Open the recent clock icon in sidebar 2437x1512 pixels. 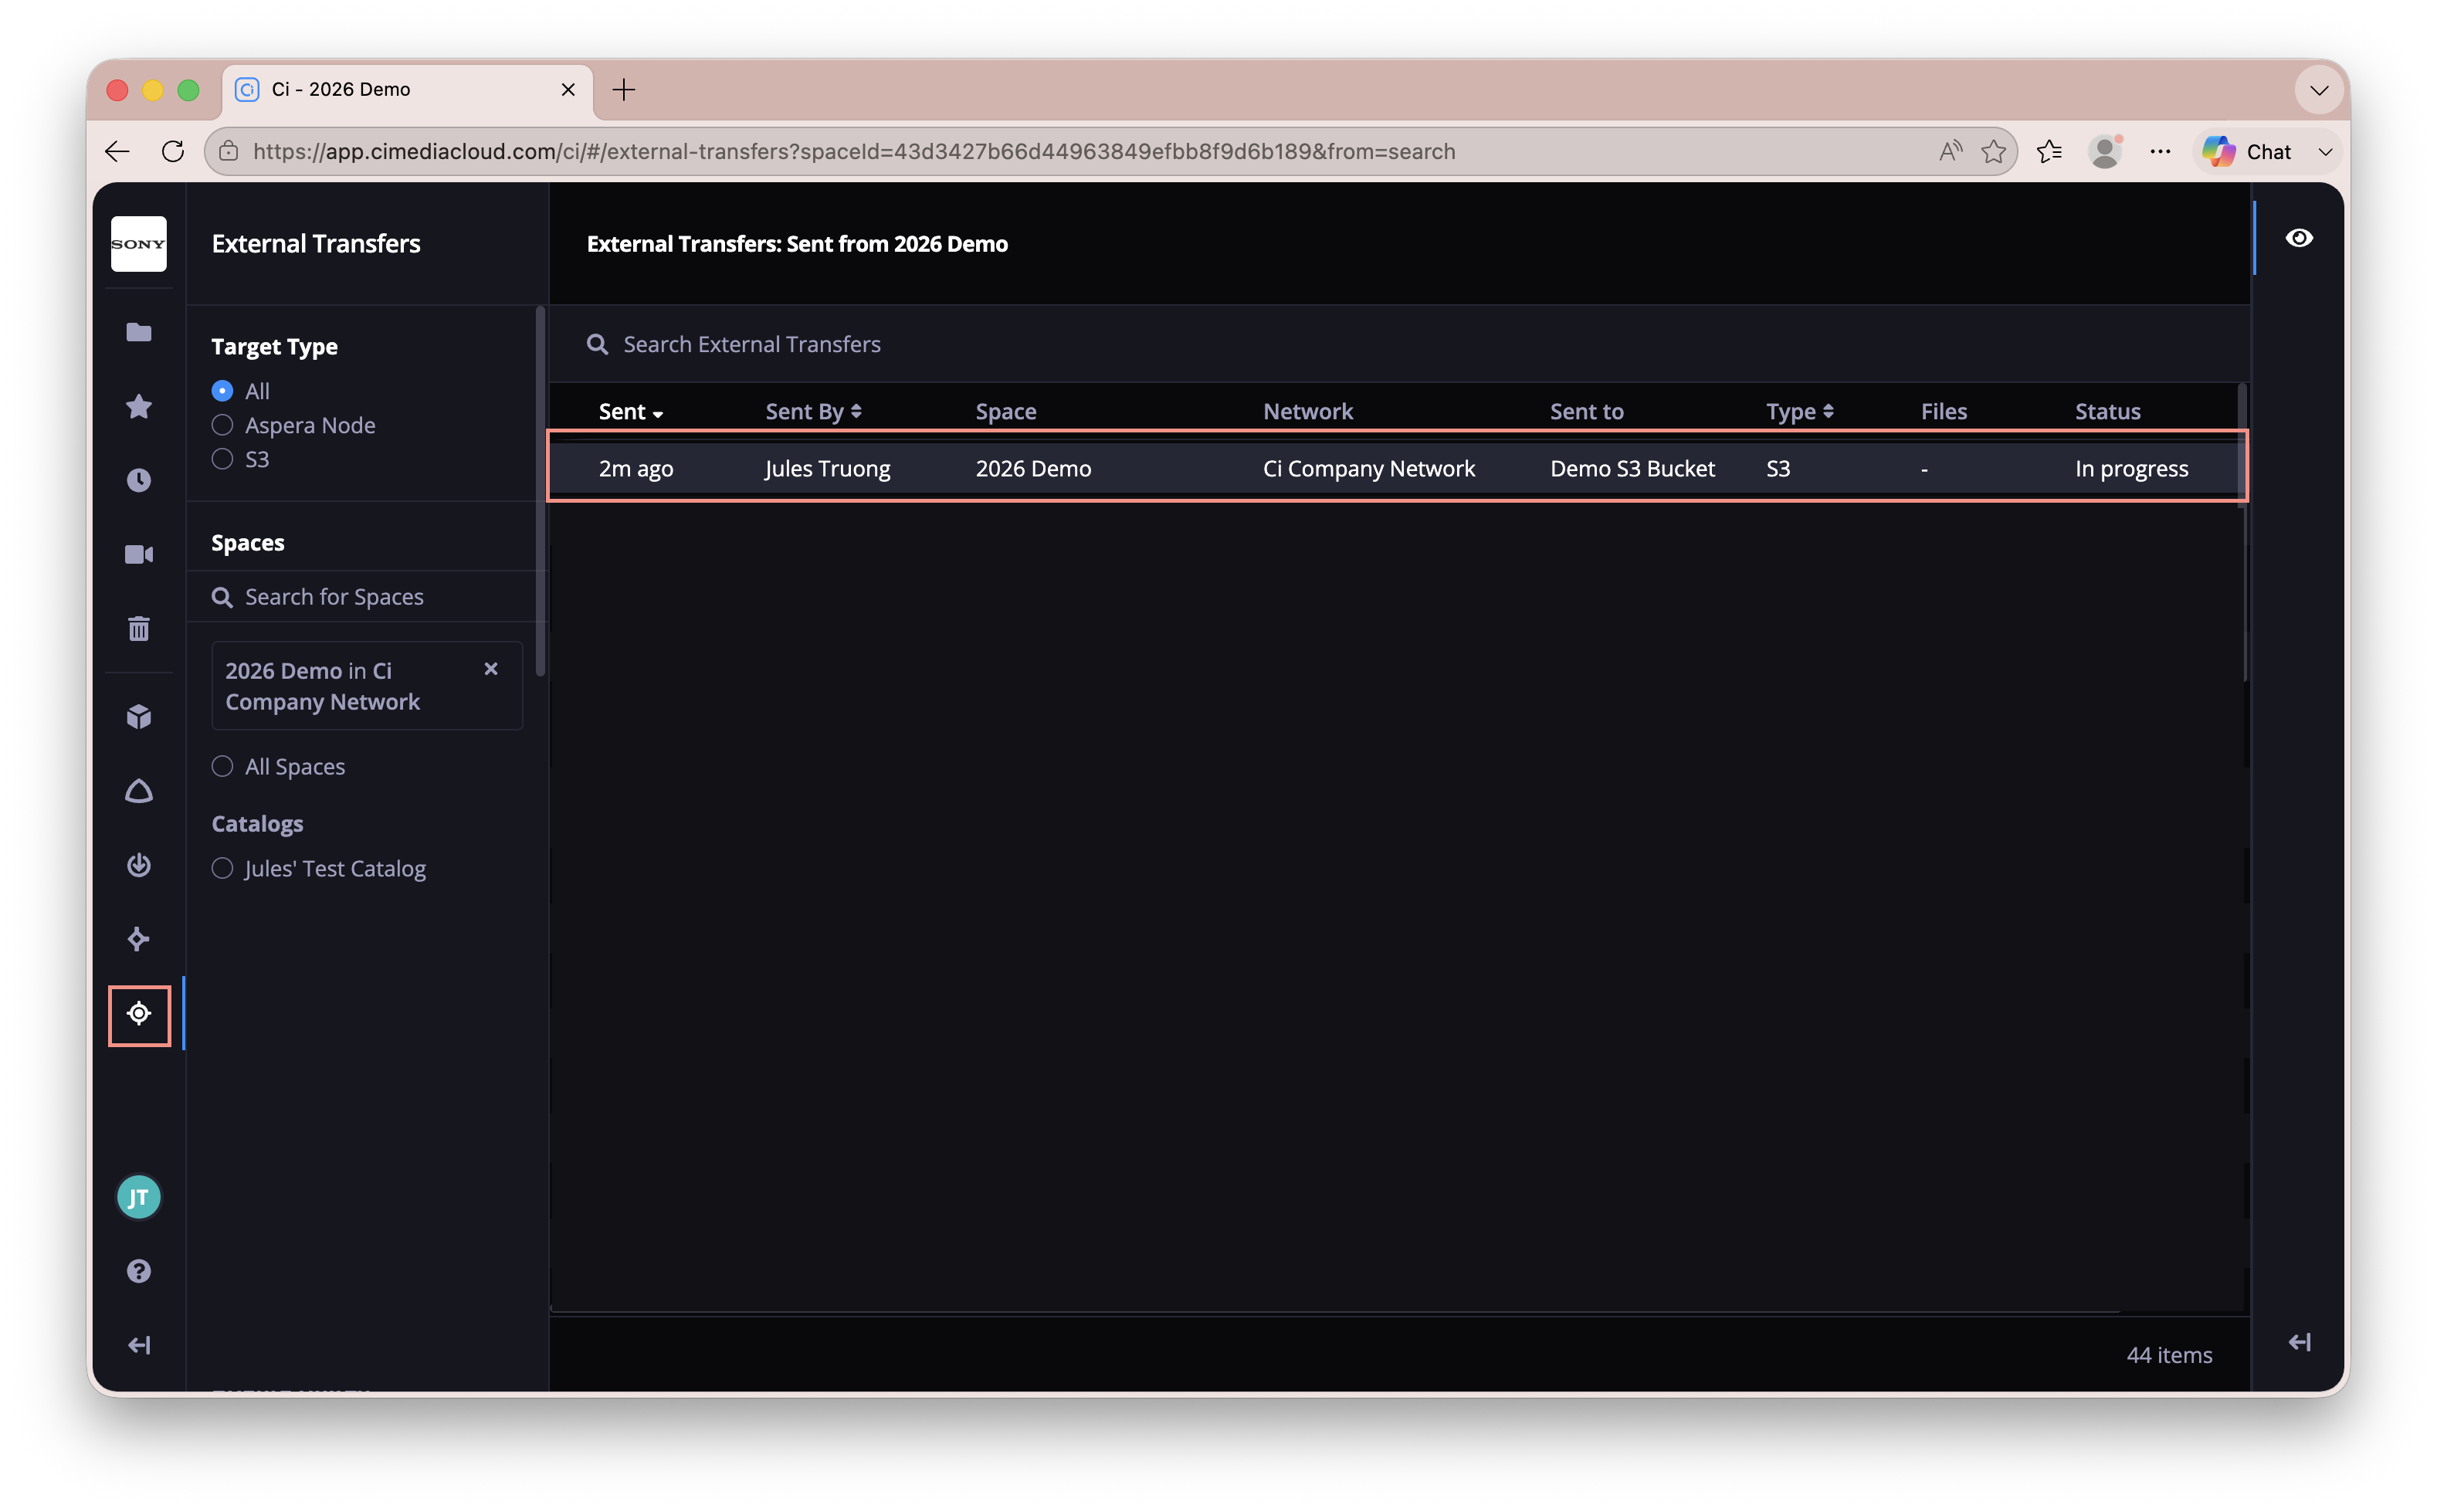[x=138, y=480]
